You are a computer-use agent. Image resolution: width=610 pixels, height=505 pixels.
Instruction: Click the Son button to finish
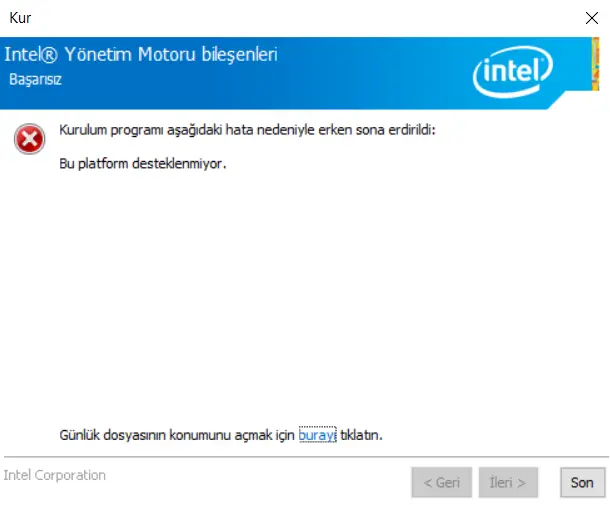coord(582,482)
